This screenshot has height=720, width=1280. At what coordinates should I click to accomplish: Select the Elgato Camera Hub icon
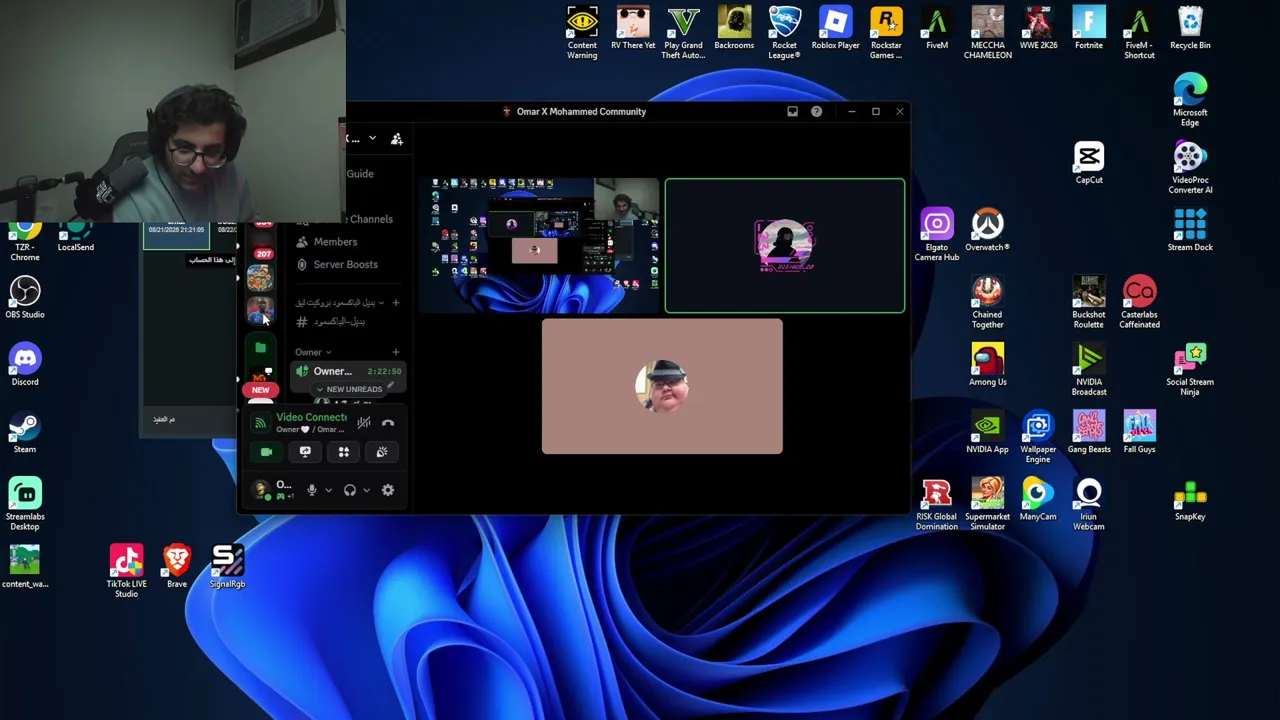(937, 235)
